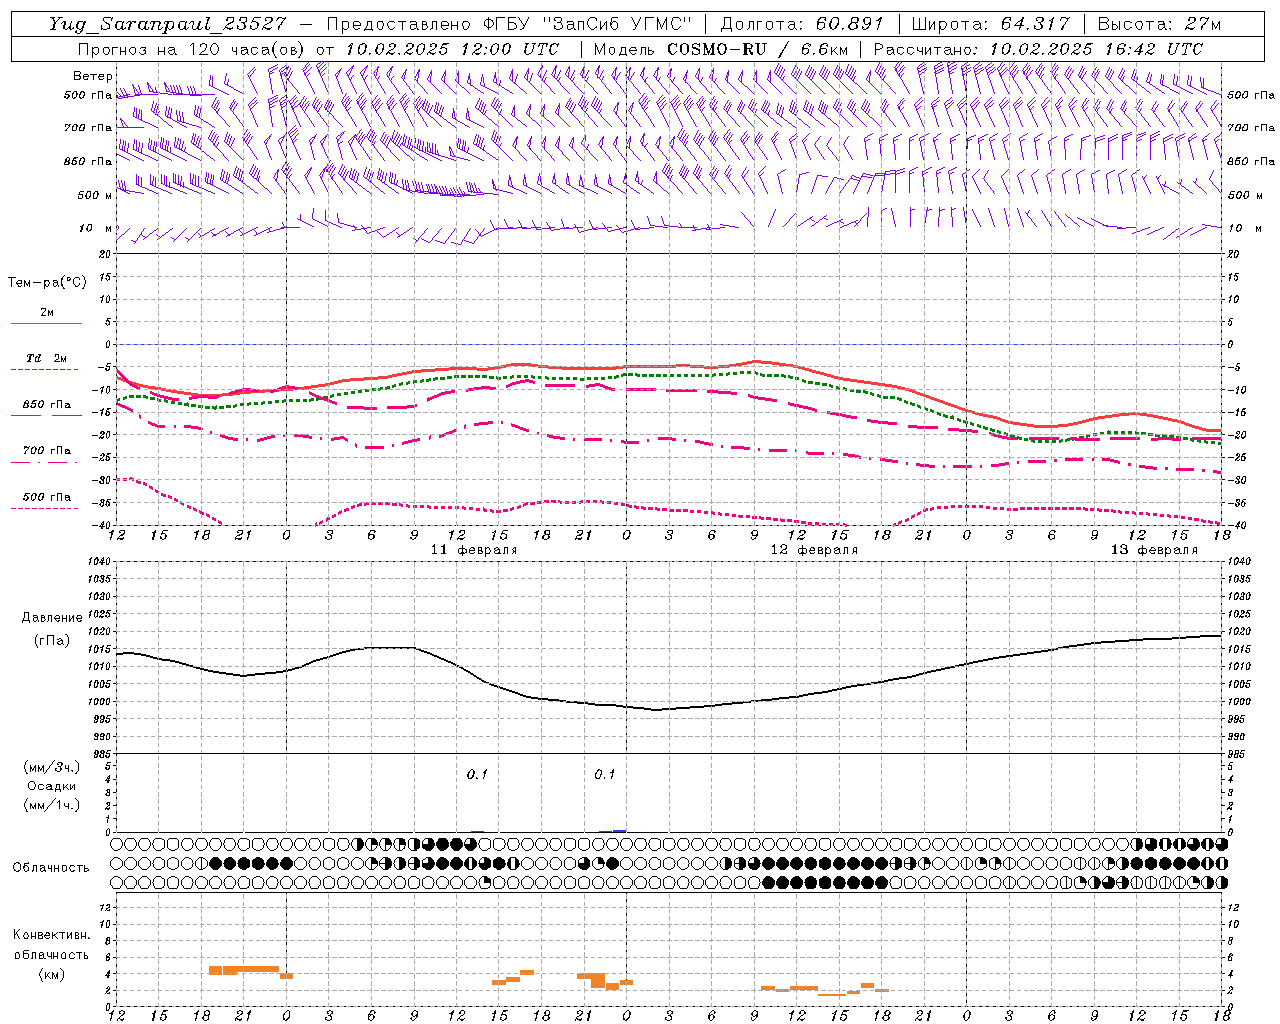Click the Осадки panel label
The height and width of the screenshot is (1024, 1280).
pyautogui.click(x=52, y=786)
